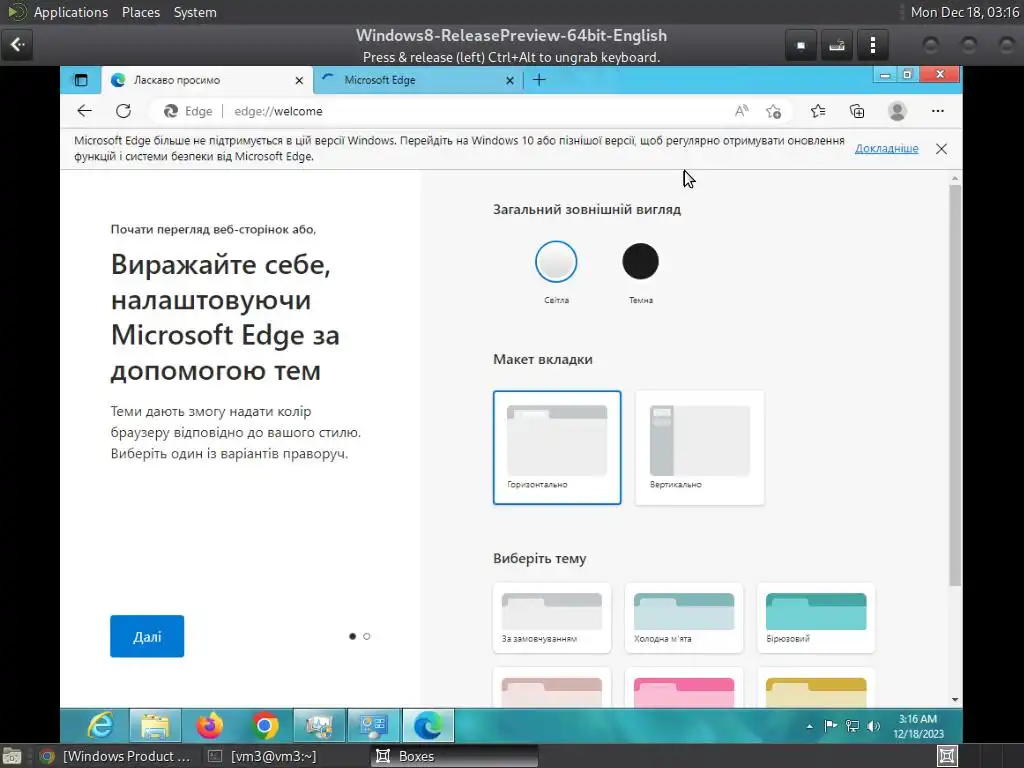Add this page to favorites star icon
Viewport: 1024px width, 768px height.
[x=774, y=111]
